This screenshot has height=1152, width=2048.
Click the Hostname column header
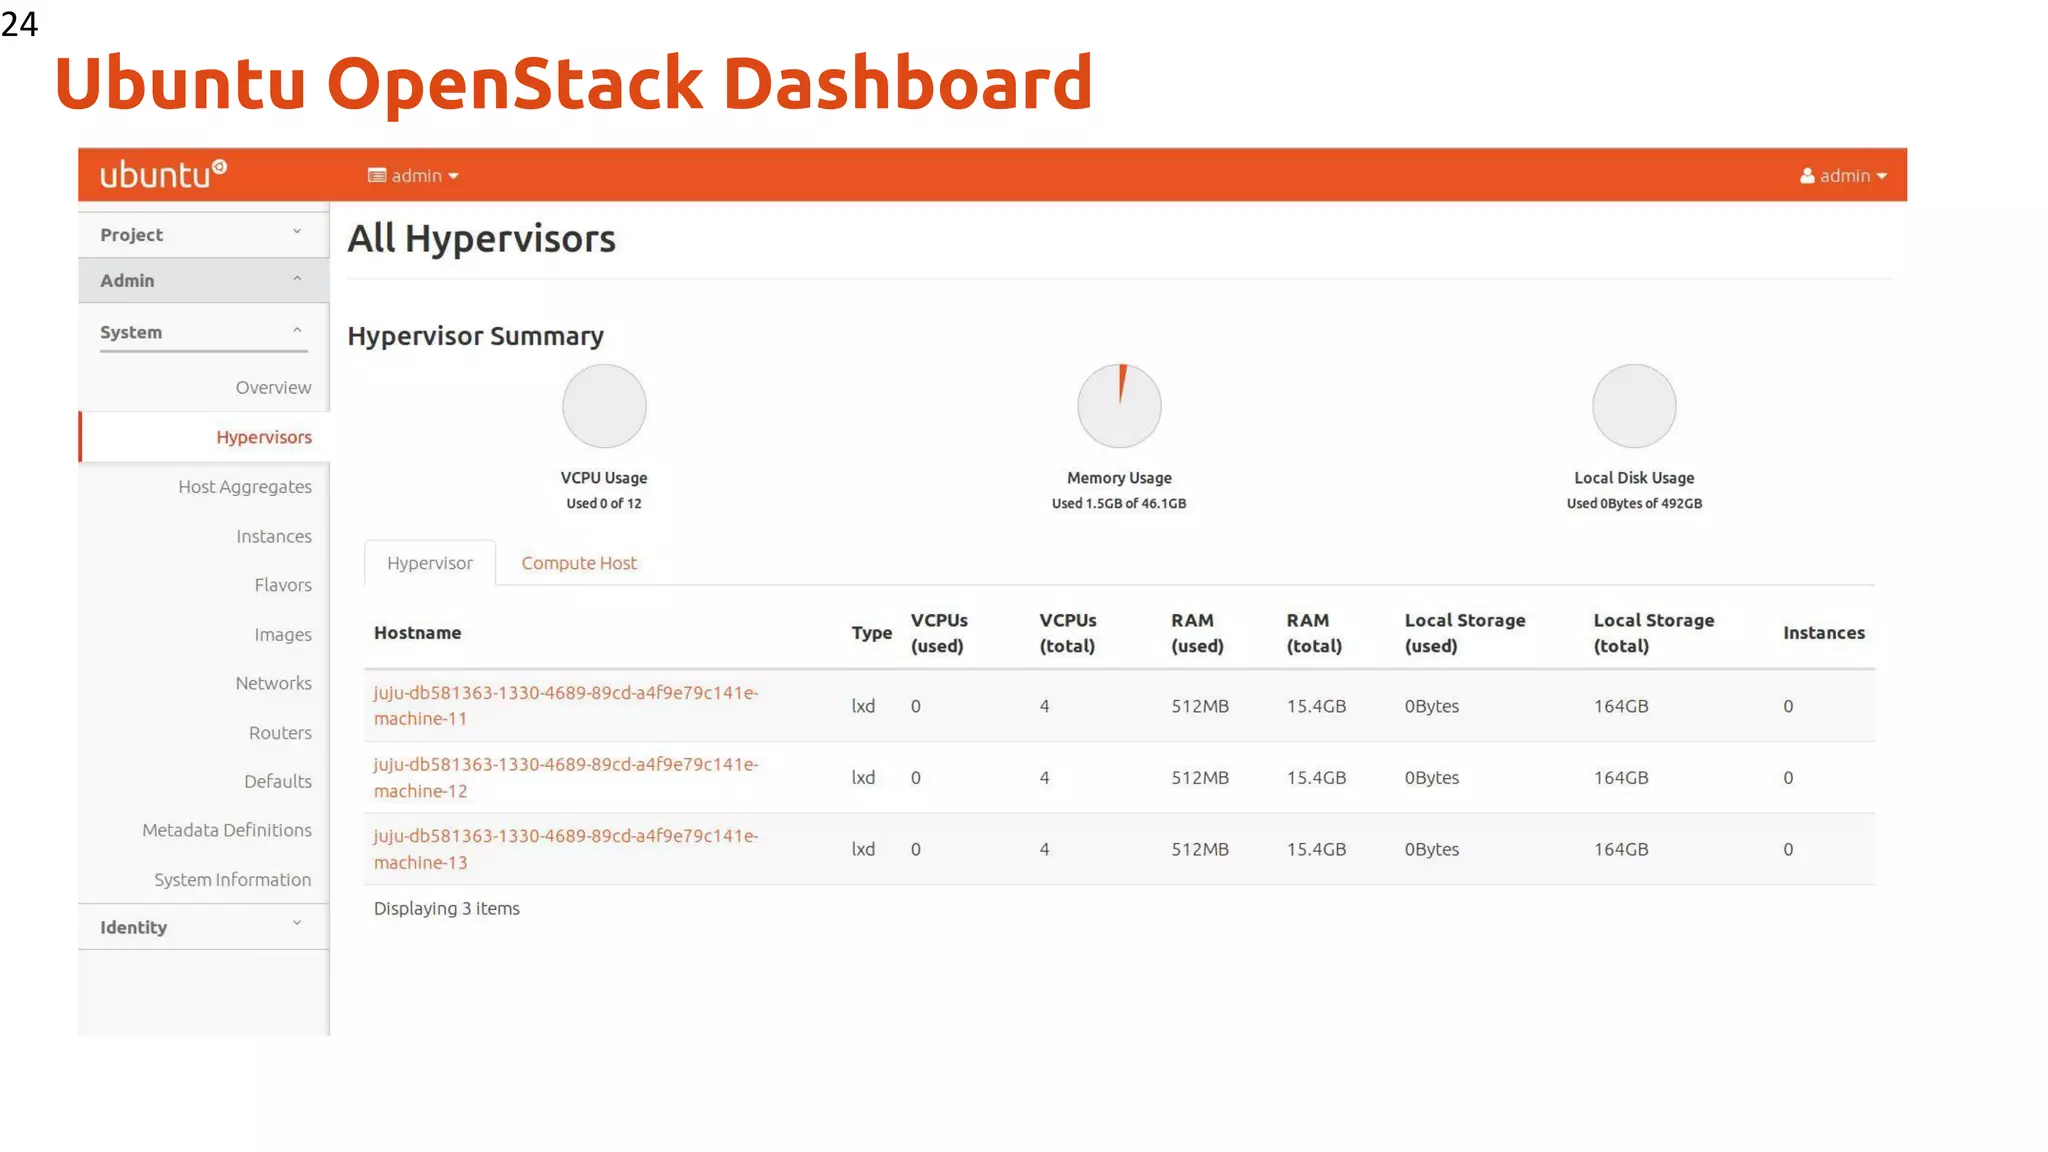418,633
